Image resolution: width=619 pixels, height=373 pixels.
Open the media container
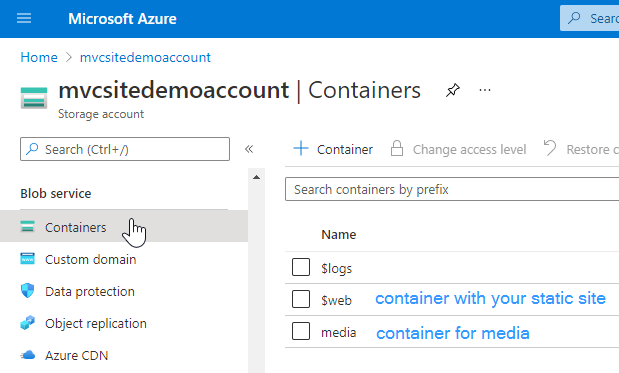point(338,332)
